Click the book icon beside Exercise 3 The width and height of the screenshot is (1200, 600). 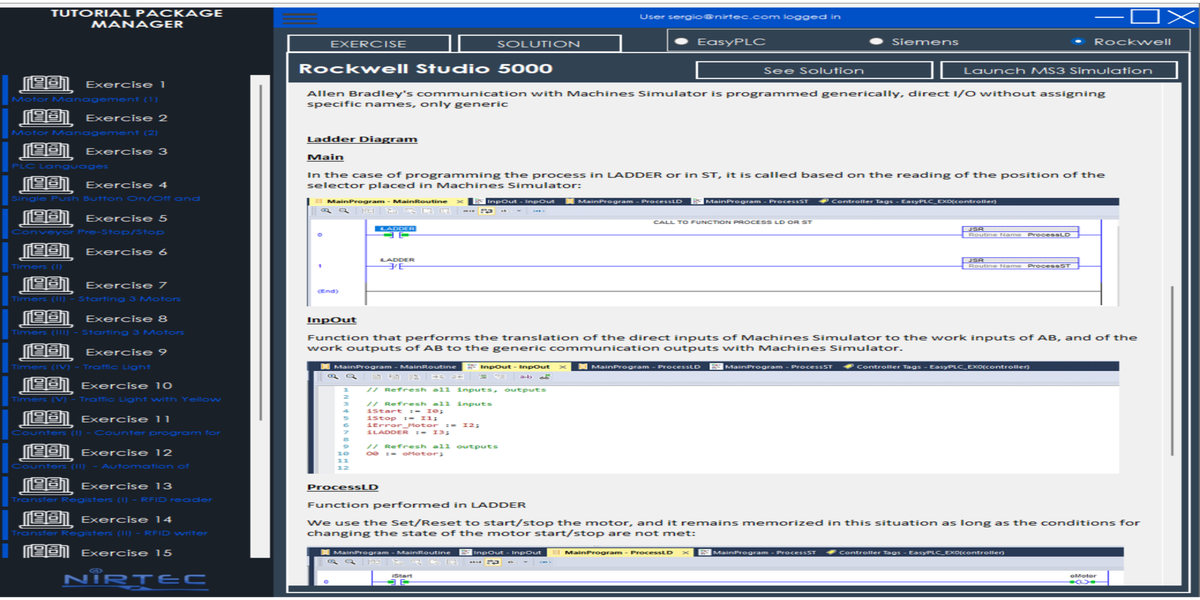tap(45, 151)
